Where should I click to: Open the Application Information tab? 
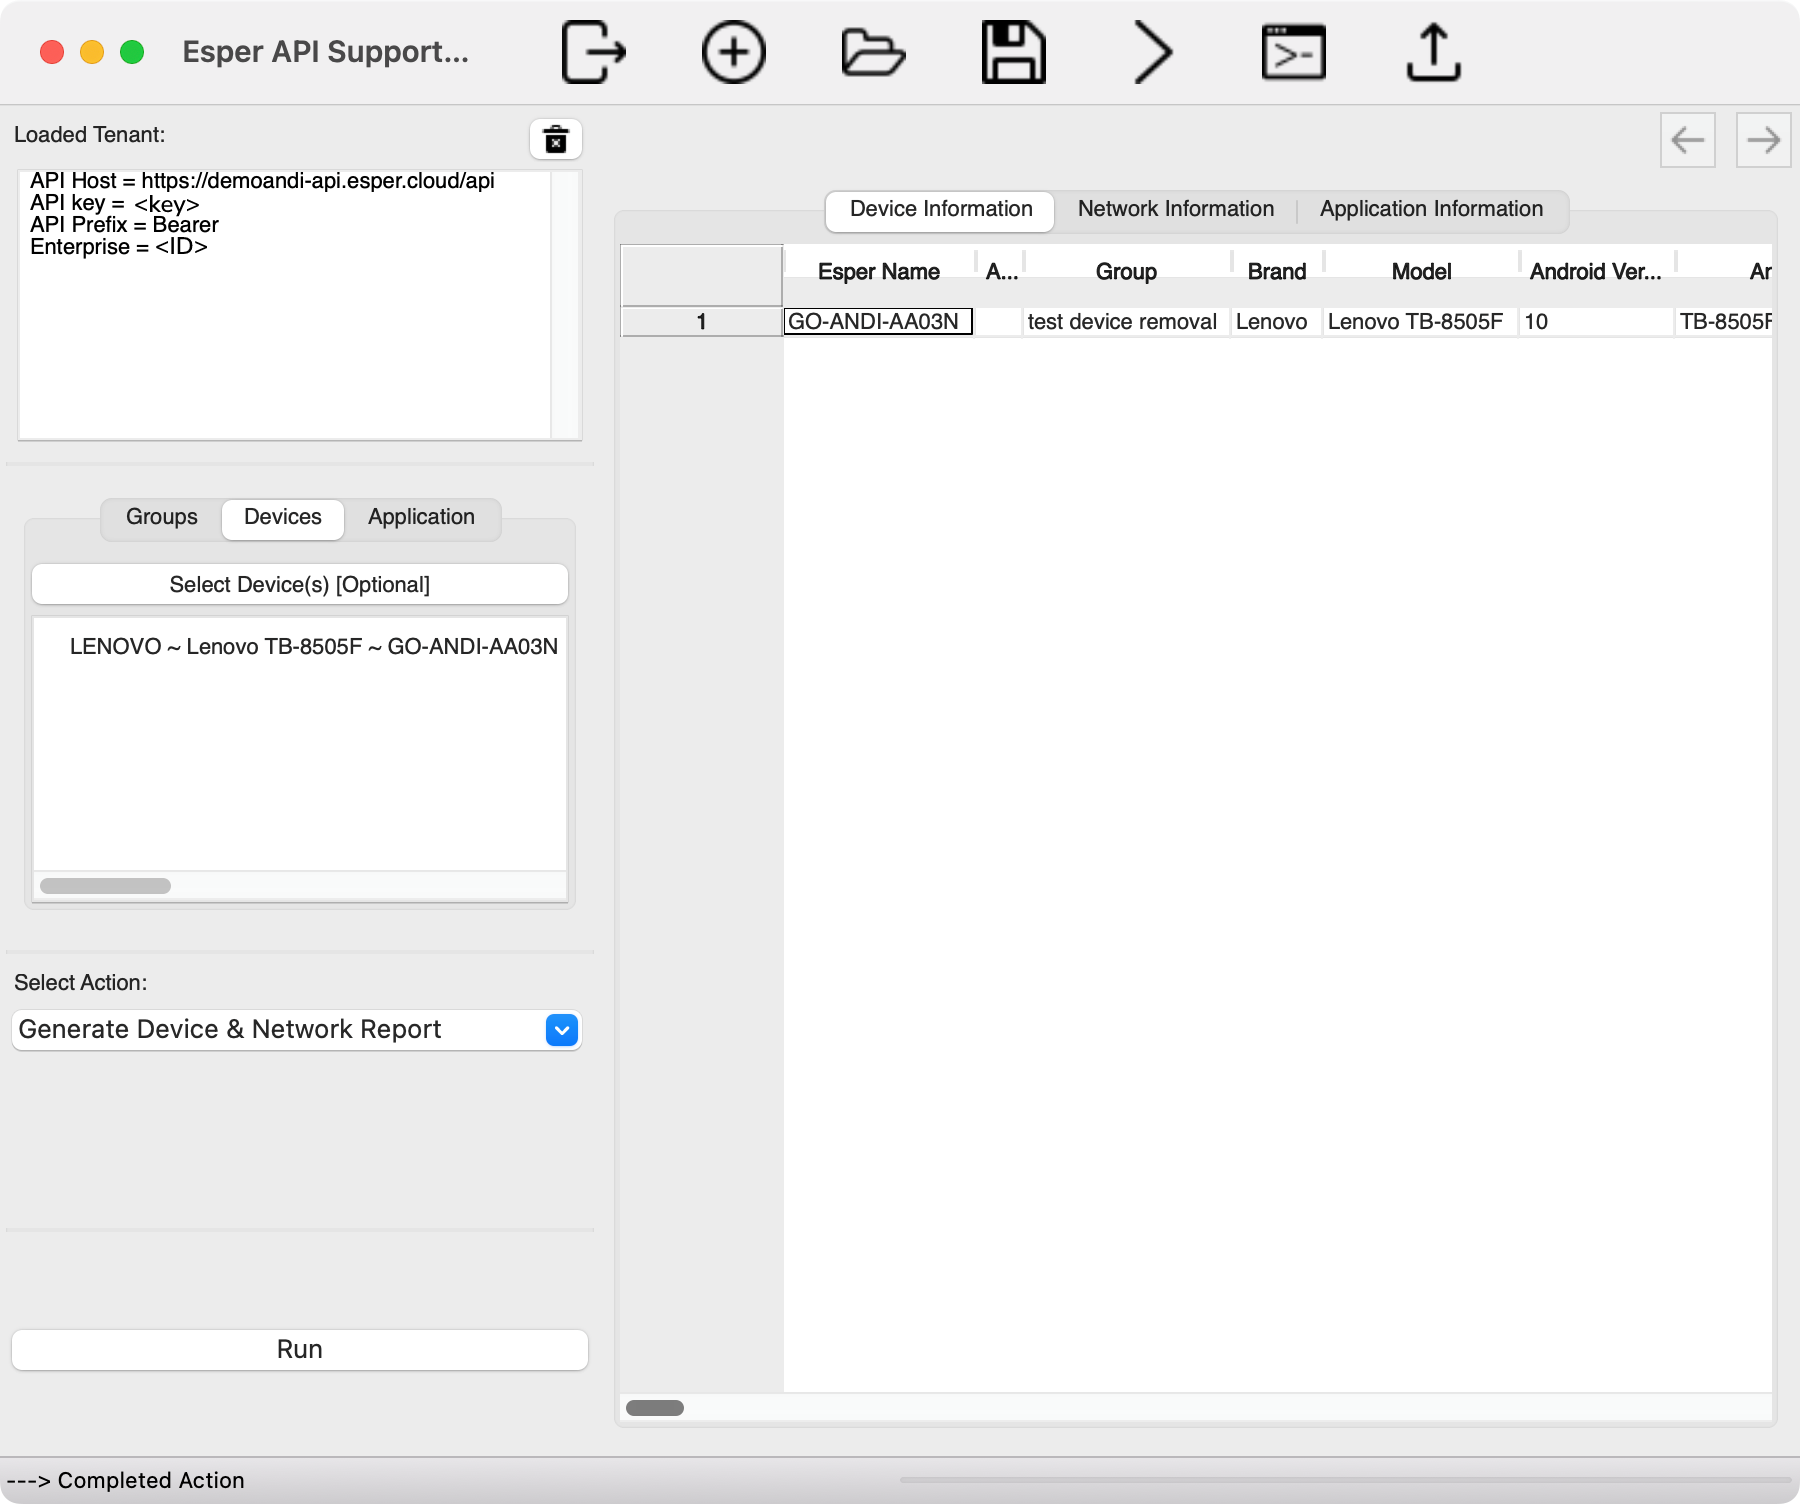point(1431,209)
